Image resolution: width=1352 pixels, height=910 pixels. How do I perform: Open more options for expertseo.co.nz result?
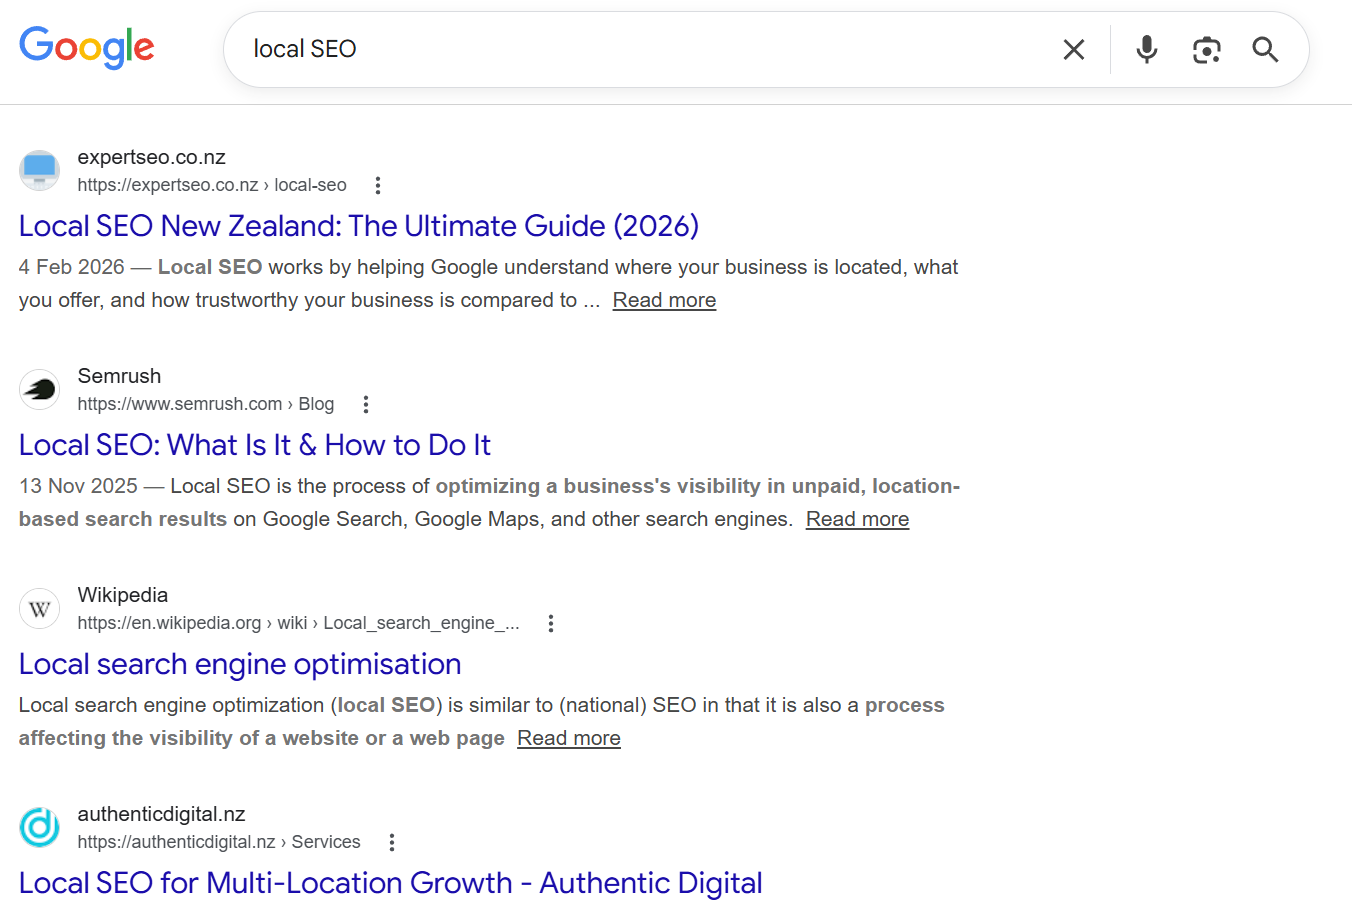[x=377, y=185]
